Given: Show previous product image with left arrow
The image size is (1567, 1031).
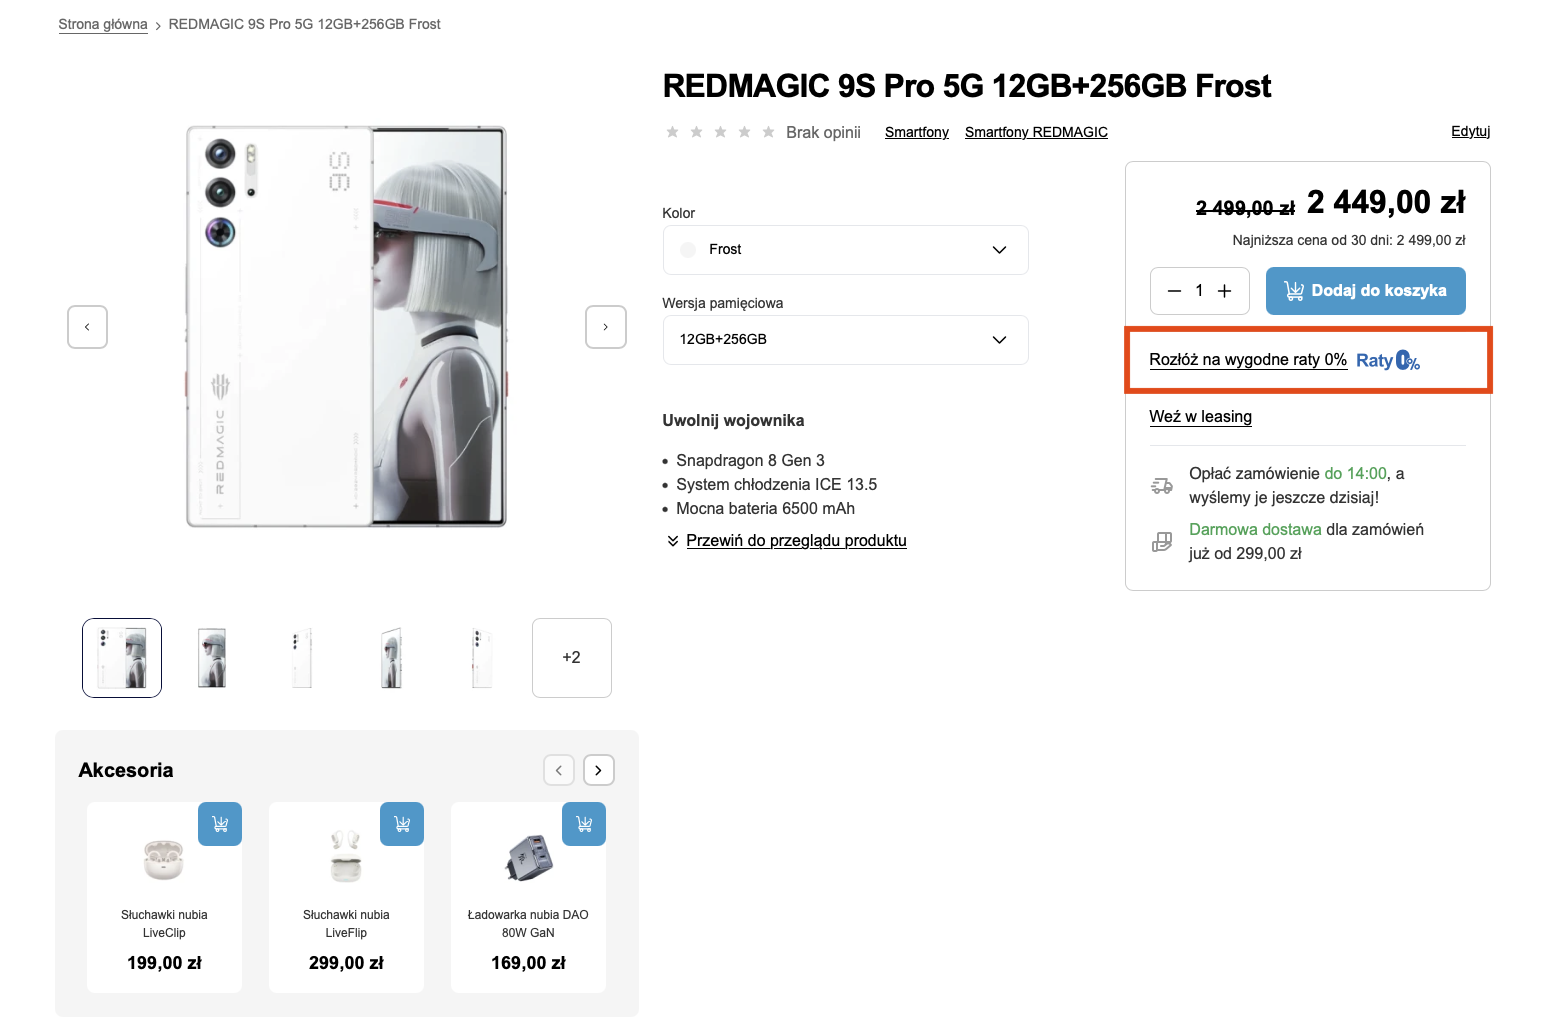Looking at the screenshot, I should coord(87,327).
